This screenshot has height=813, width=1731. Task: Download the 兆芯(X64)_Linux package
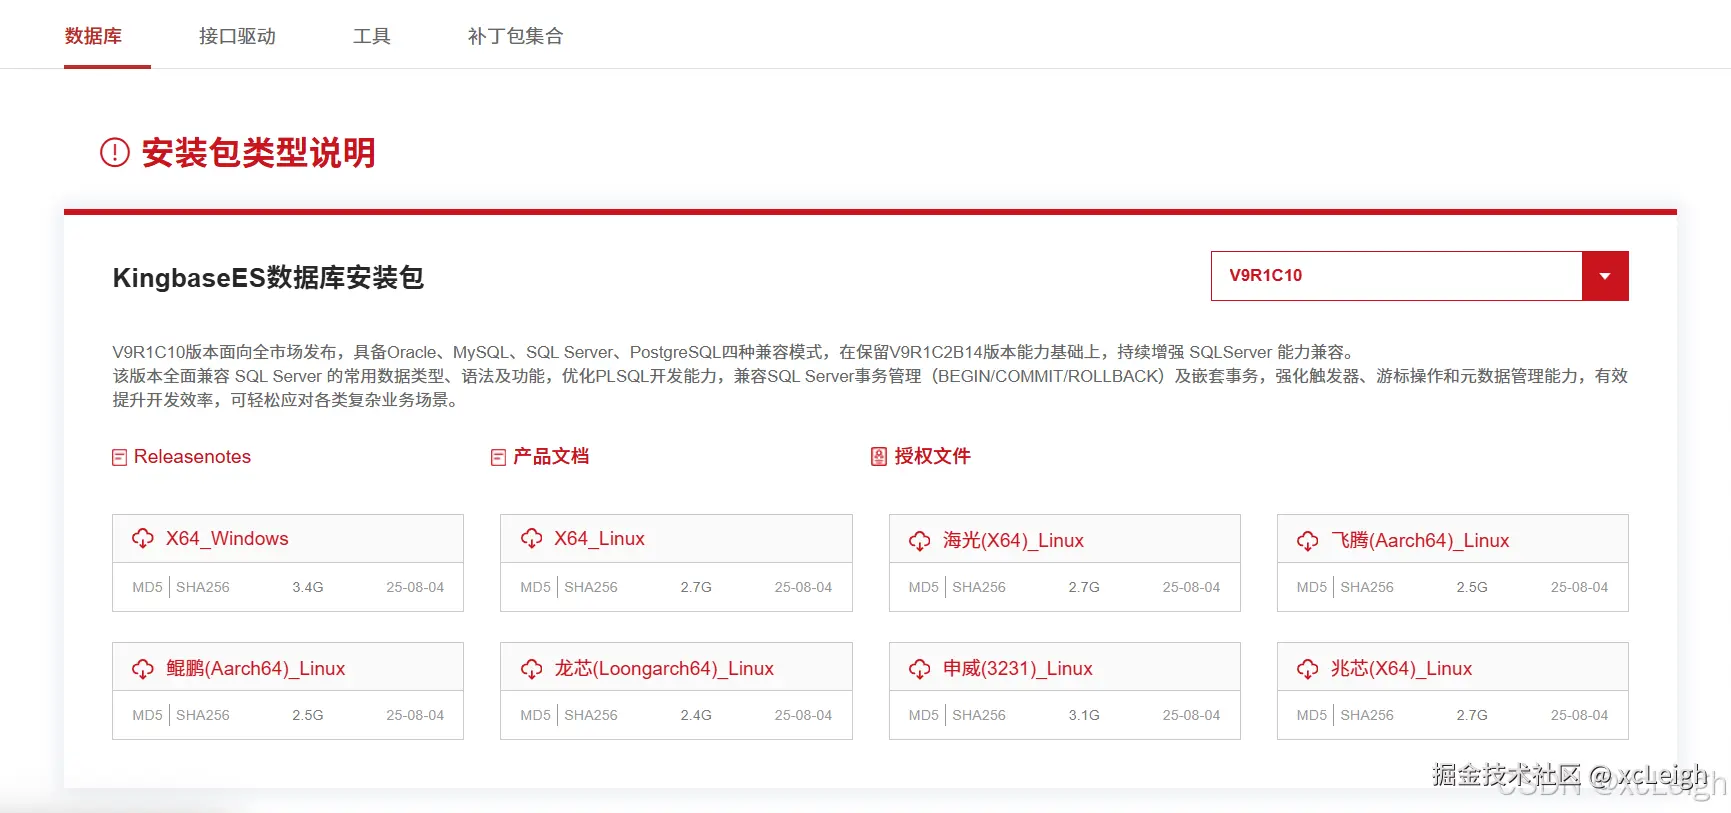(x=1401, y=668)
